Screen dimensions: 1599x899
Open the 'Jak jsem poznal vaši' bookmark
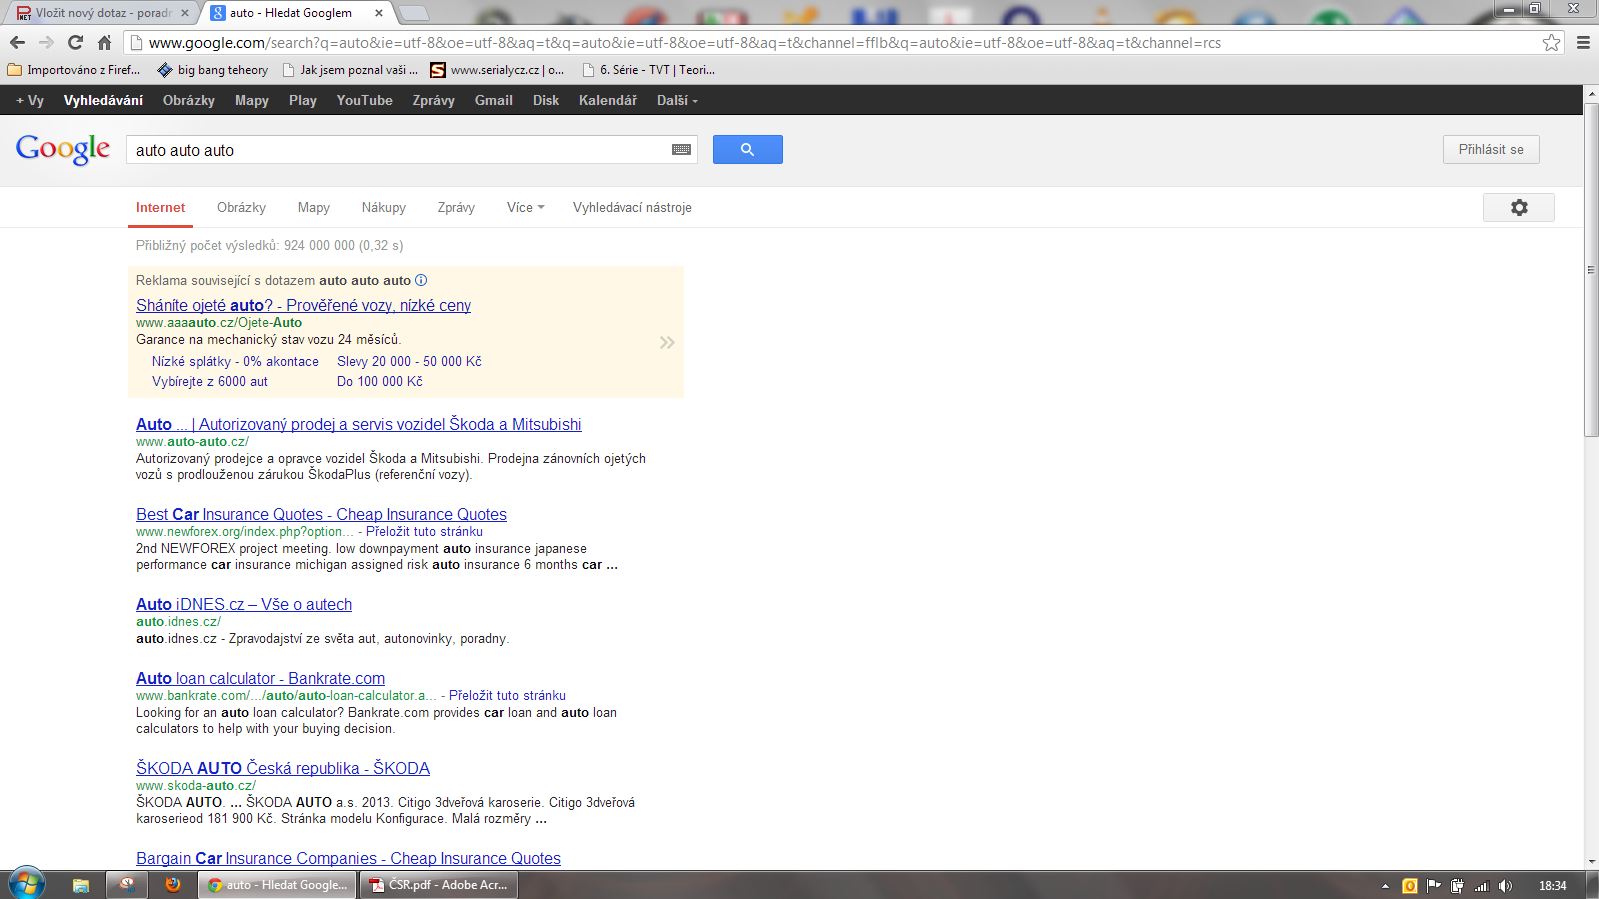(x=351, y=70)
